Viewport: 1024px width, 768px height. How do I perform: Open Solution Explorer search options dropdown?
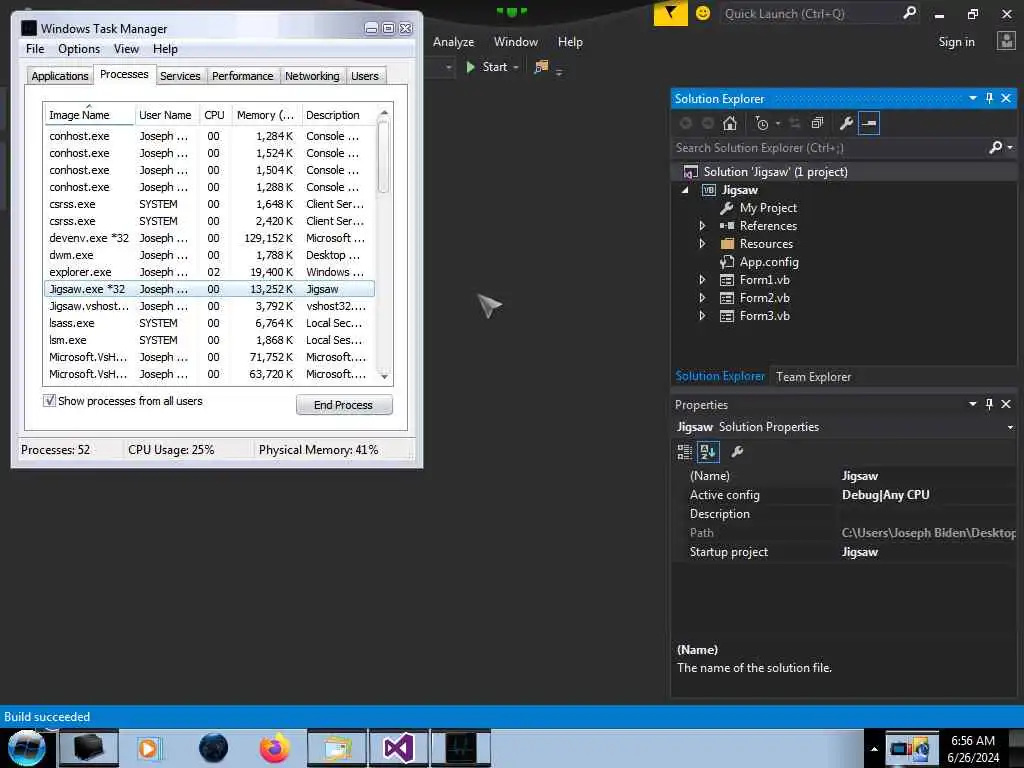click(1010, 148)
